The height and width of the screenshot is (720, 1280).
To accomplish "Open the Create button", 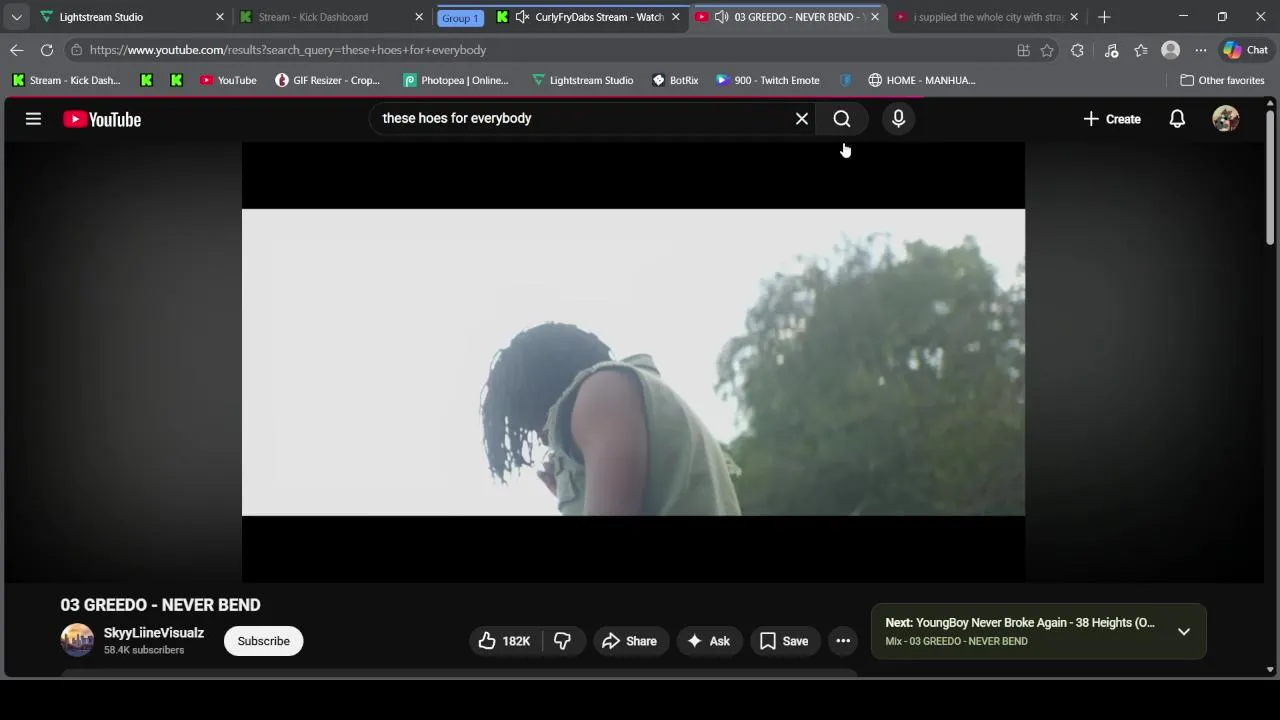I will tap(1111, 119).
